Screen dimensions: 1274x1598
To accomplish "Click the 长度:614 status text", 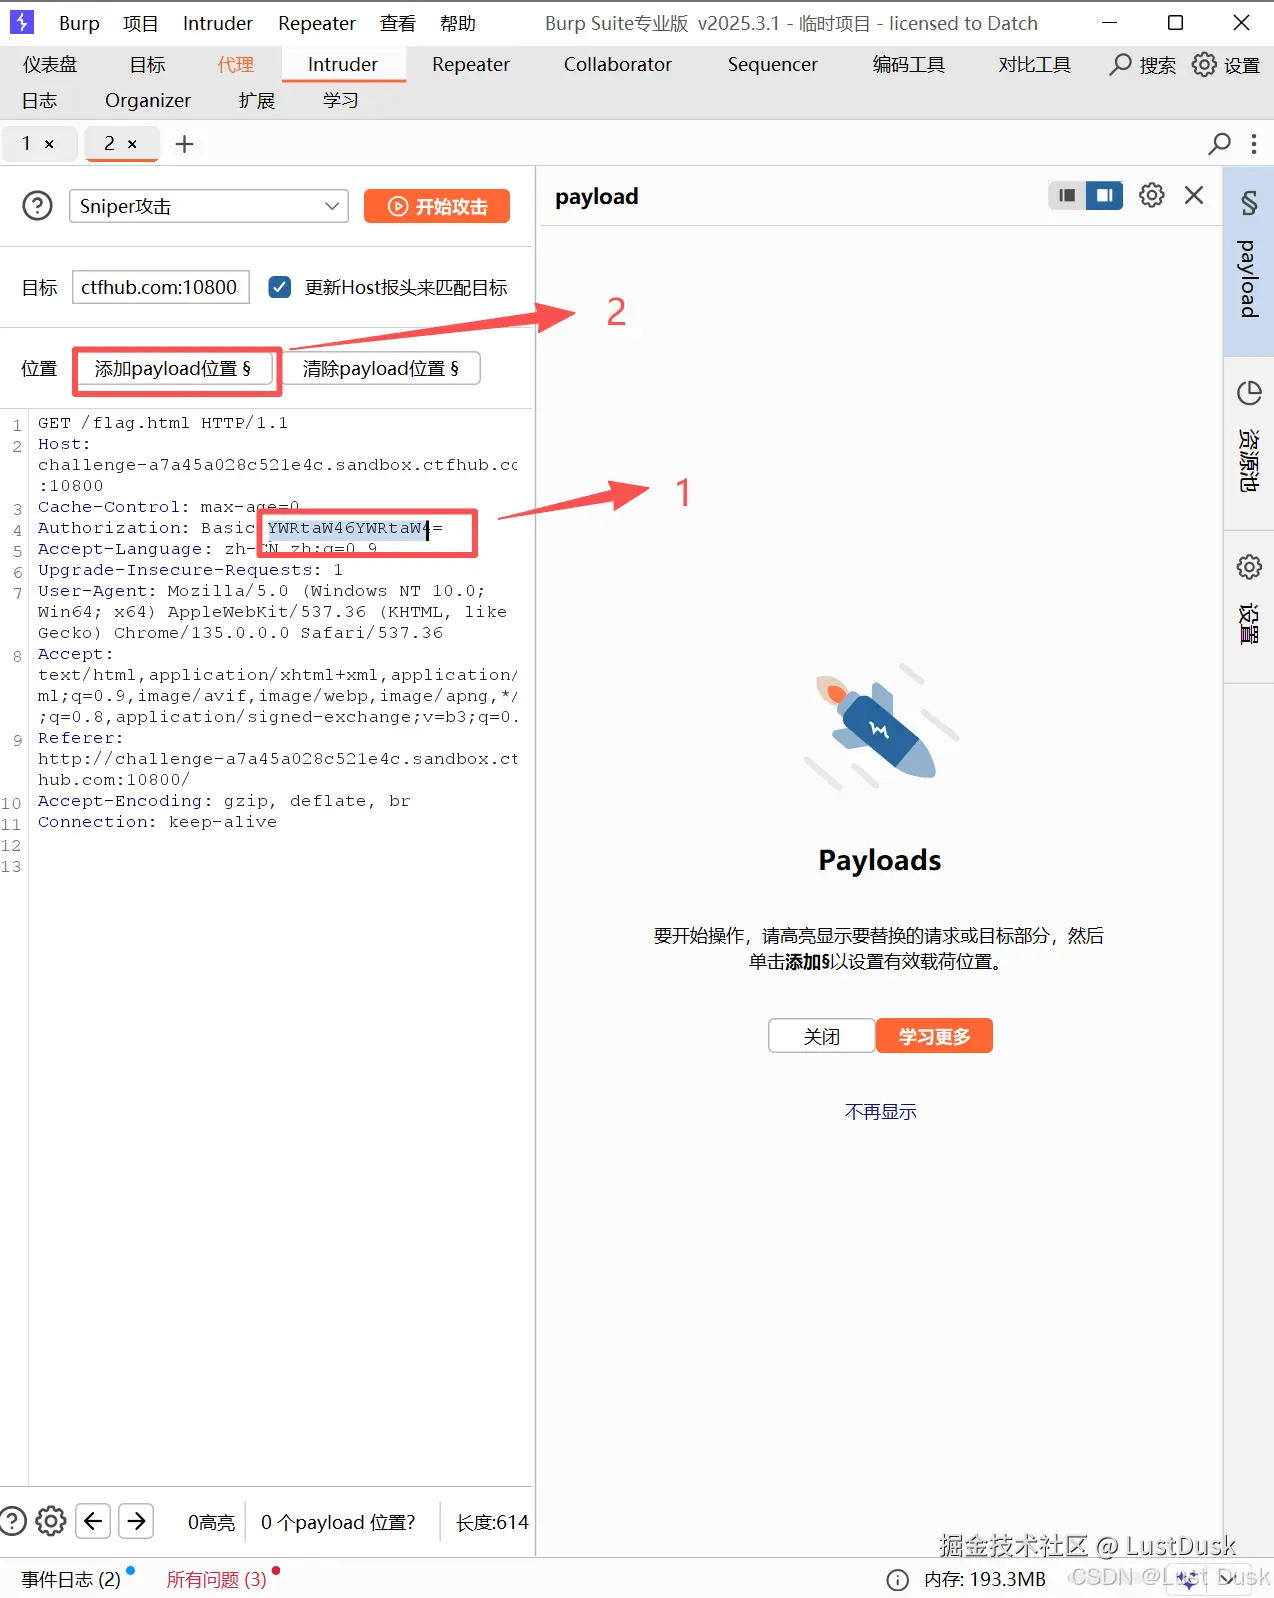I will [491, 1522].
